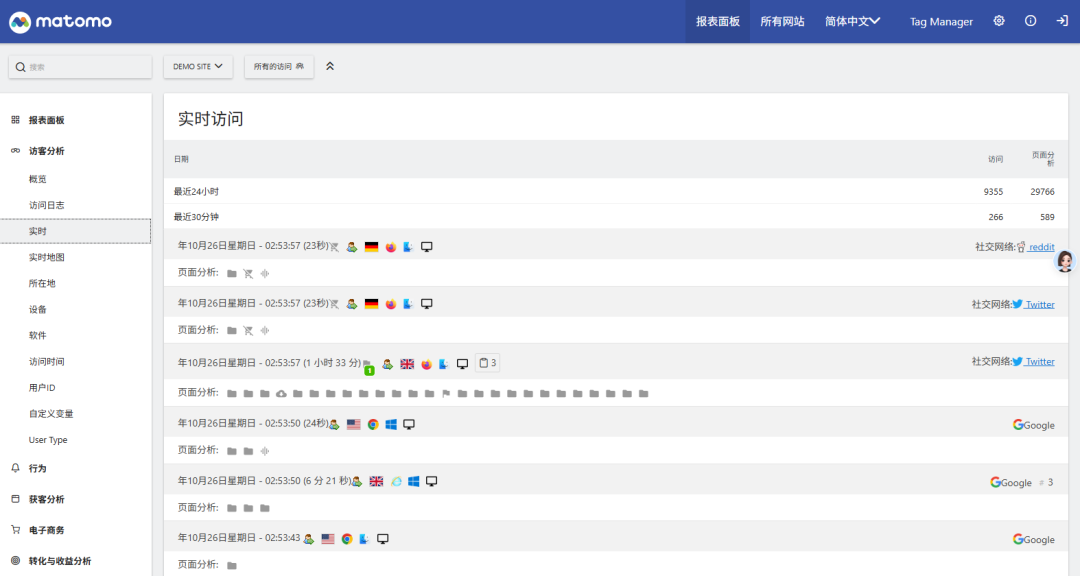Switch to 所有网站 in the top menu
Image resolution: width=1080 pixels, height=576 pixels.
pyautogui.click(x=782, y=20)
